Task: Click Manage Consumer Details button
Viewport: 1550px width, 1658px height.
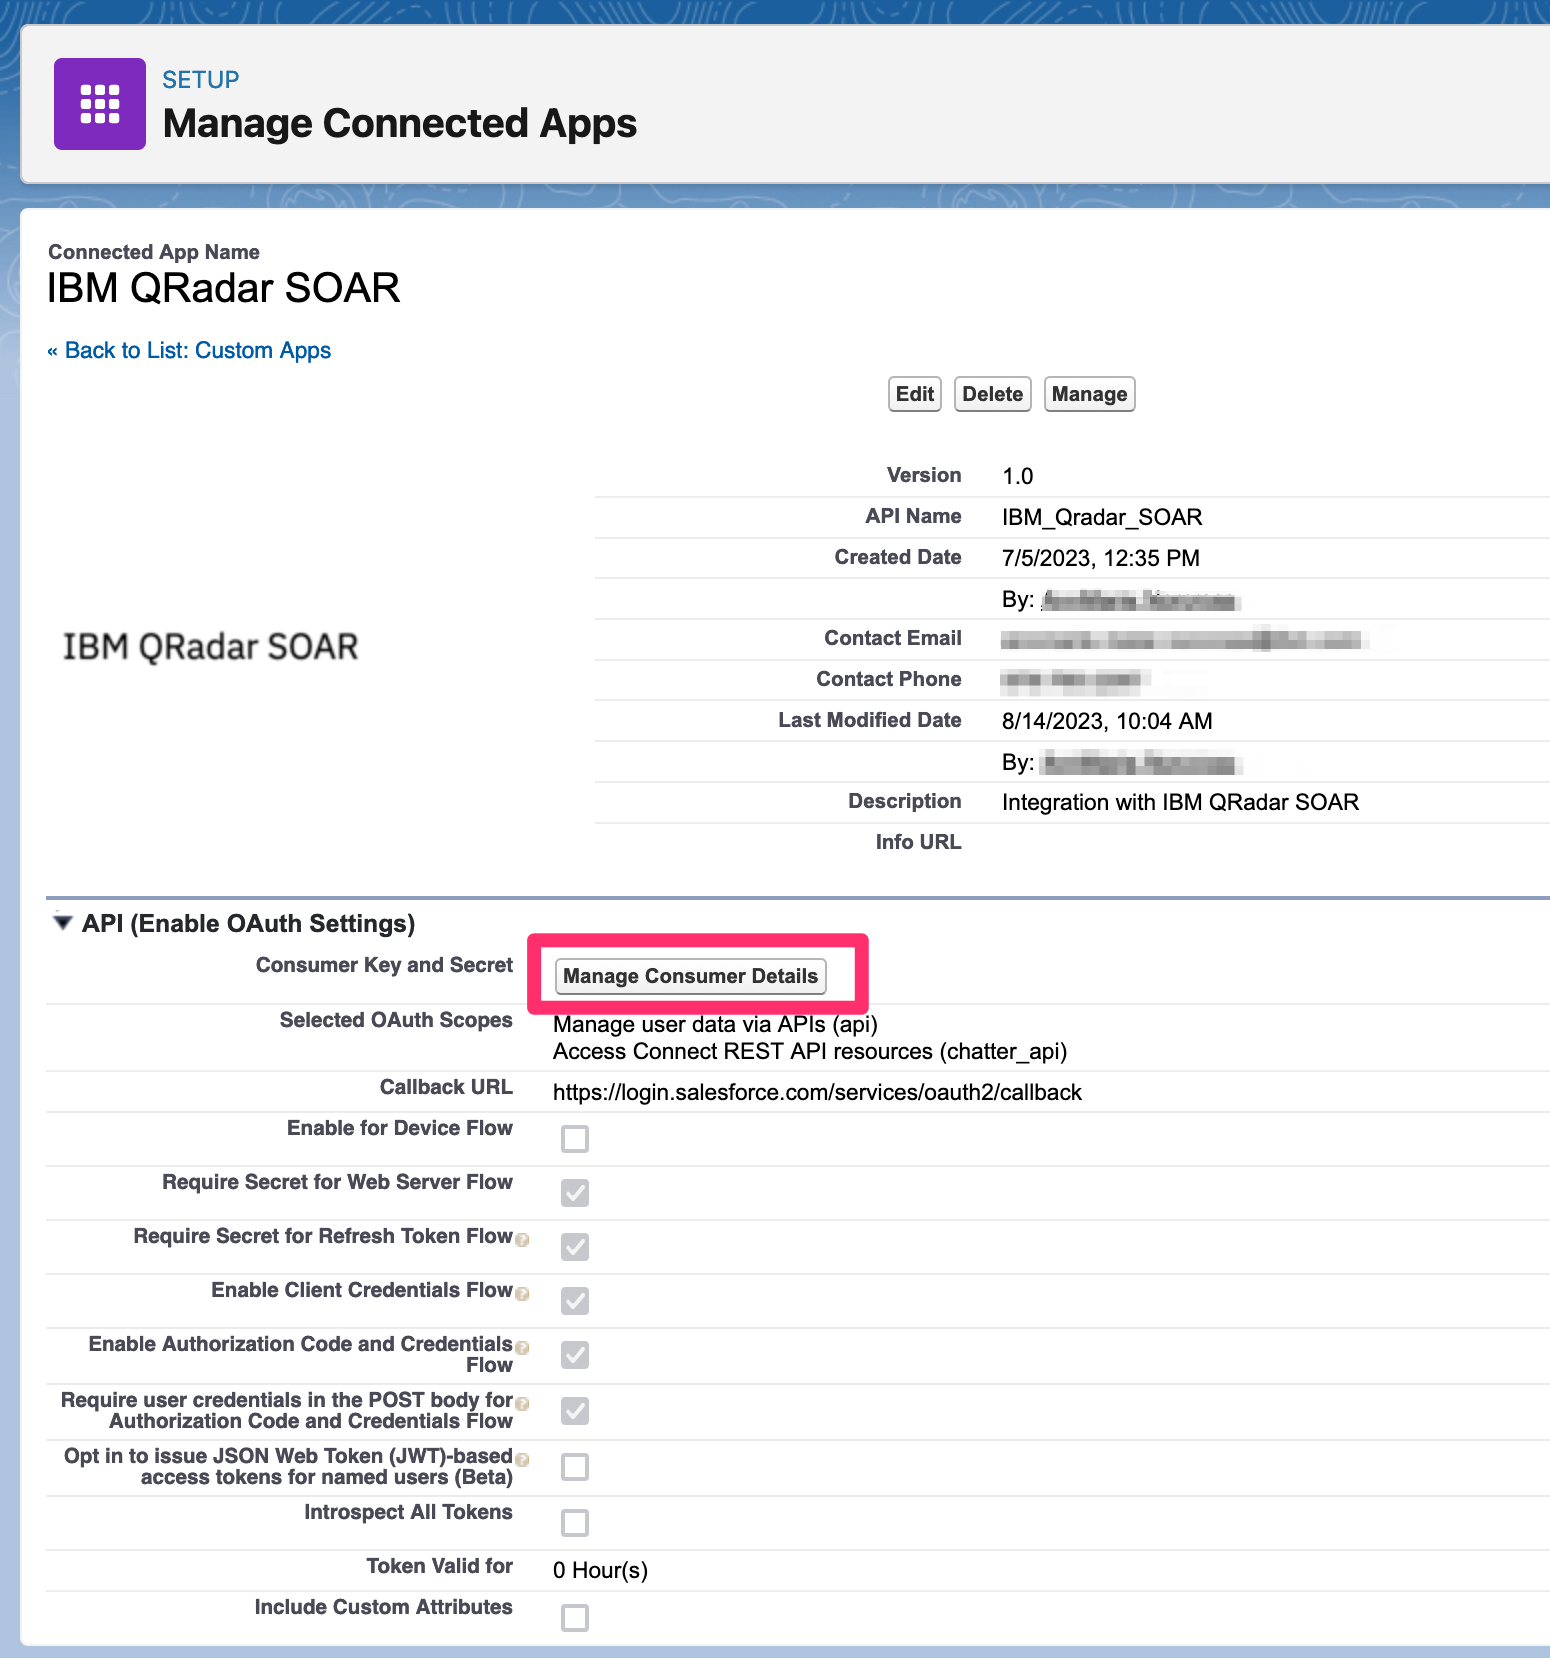Action: pos(691,976)
